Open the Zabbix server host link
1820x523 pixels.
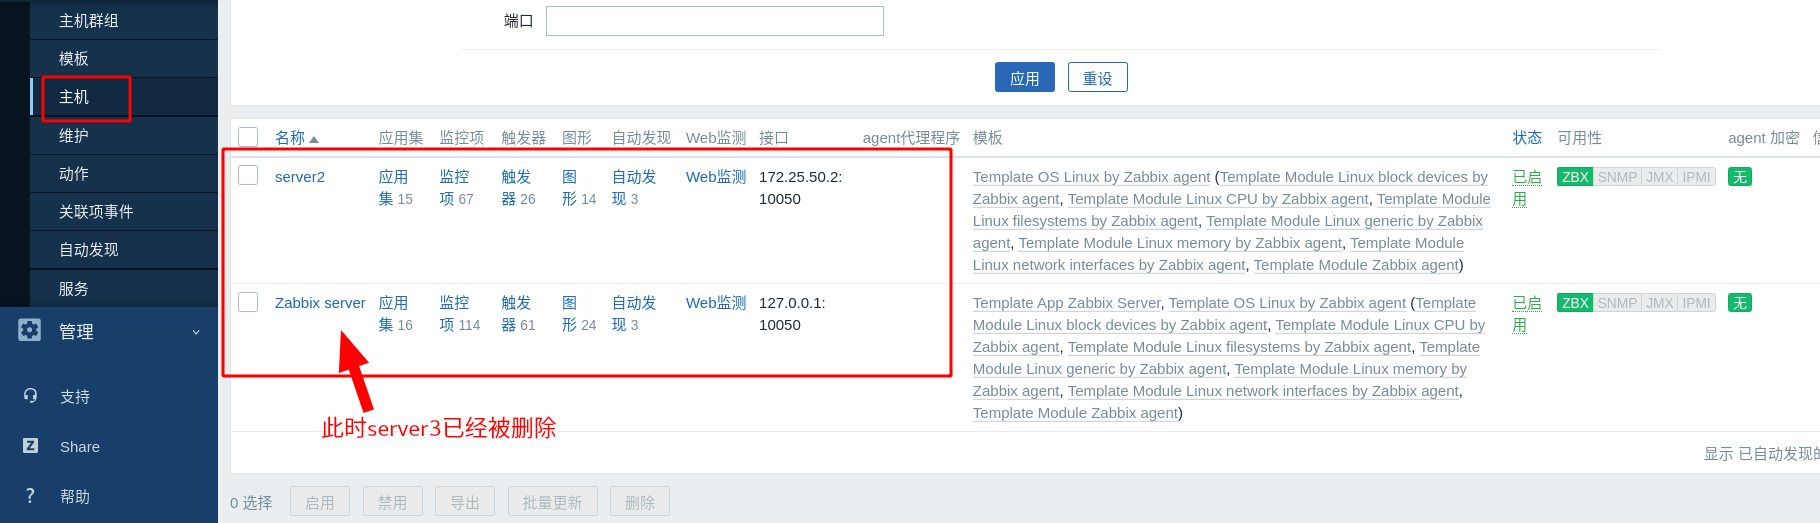pos(320,303)
